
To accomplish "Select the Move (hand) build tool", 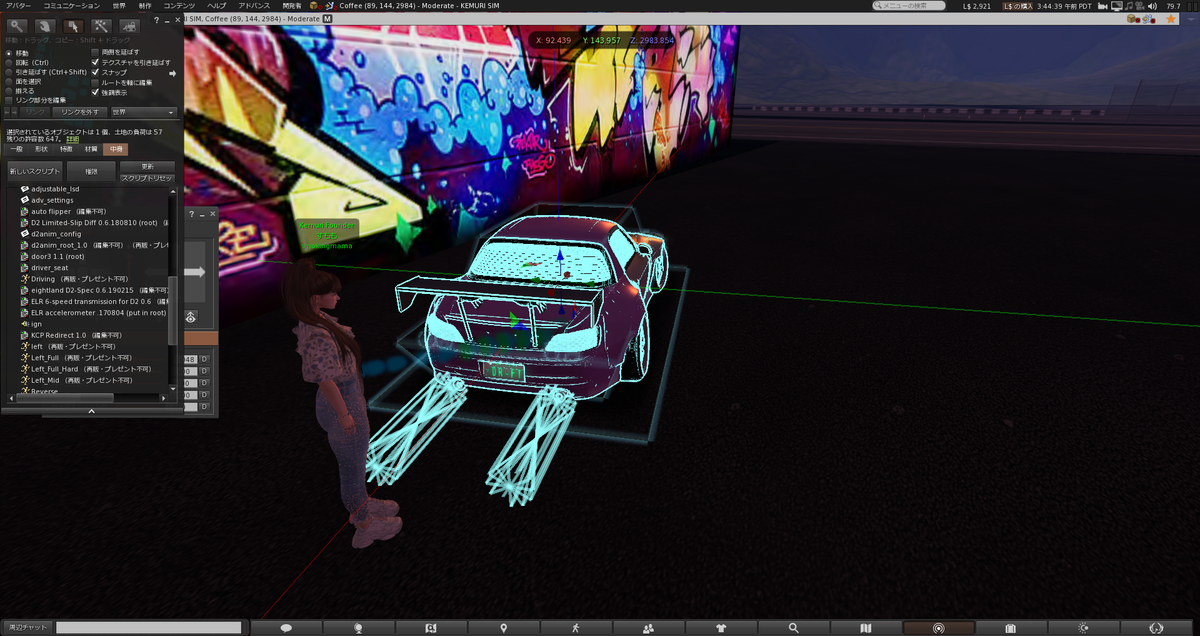I will (46, 25).
